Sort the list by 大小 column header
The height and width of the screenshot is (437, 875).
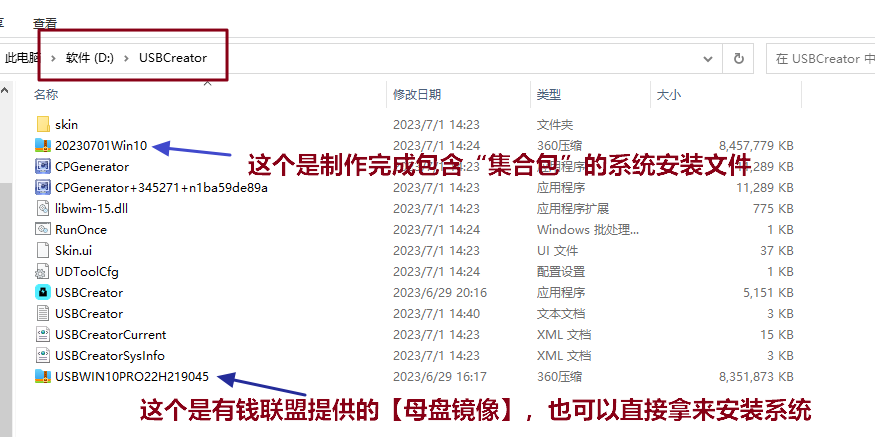coord(668,94)
